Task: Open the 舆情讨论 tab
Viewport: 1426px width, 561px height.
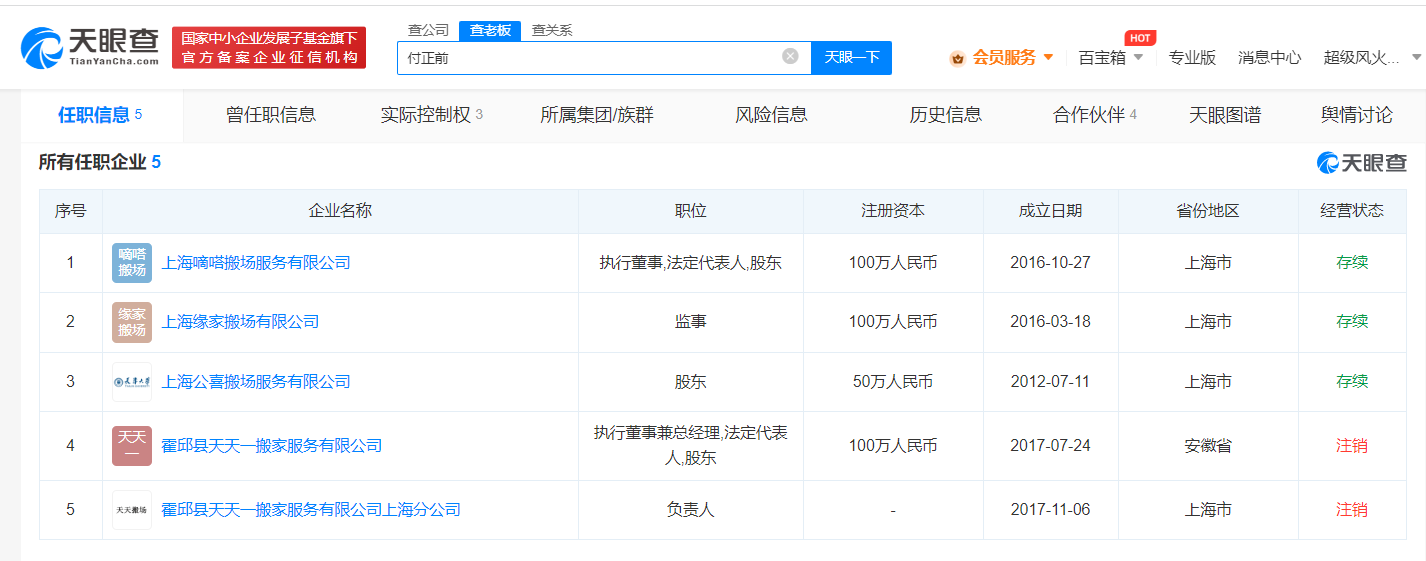Action: 1356,115
